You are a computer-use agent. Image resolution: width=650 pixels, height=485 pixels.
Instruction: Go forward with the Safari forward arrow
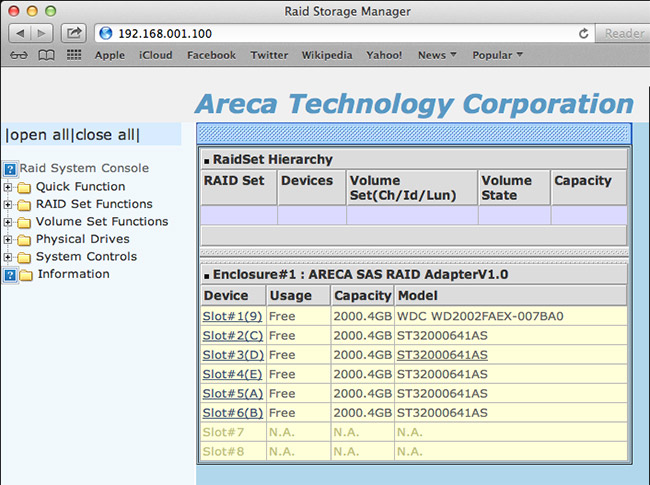[42, 33]
